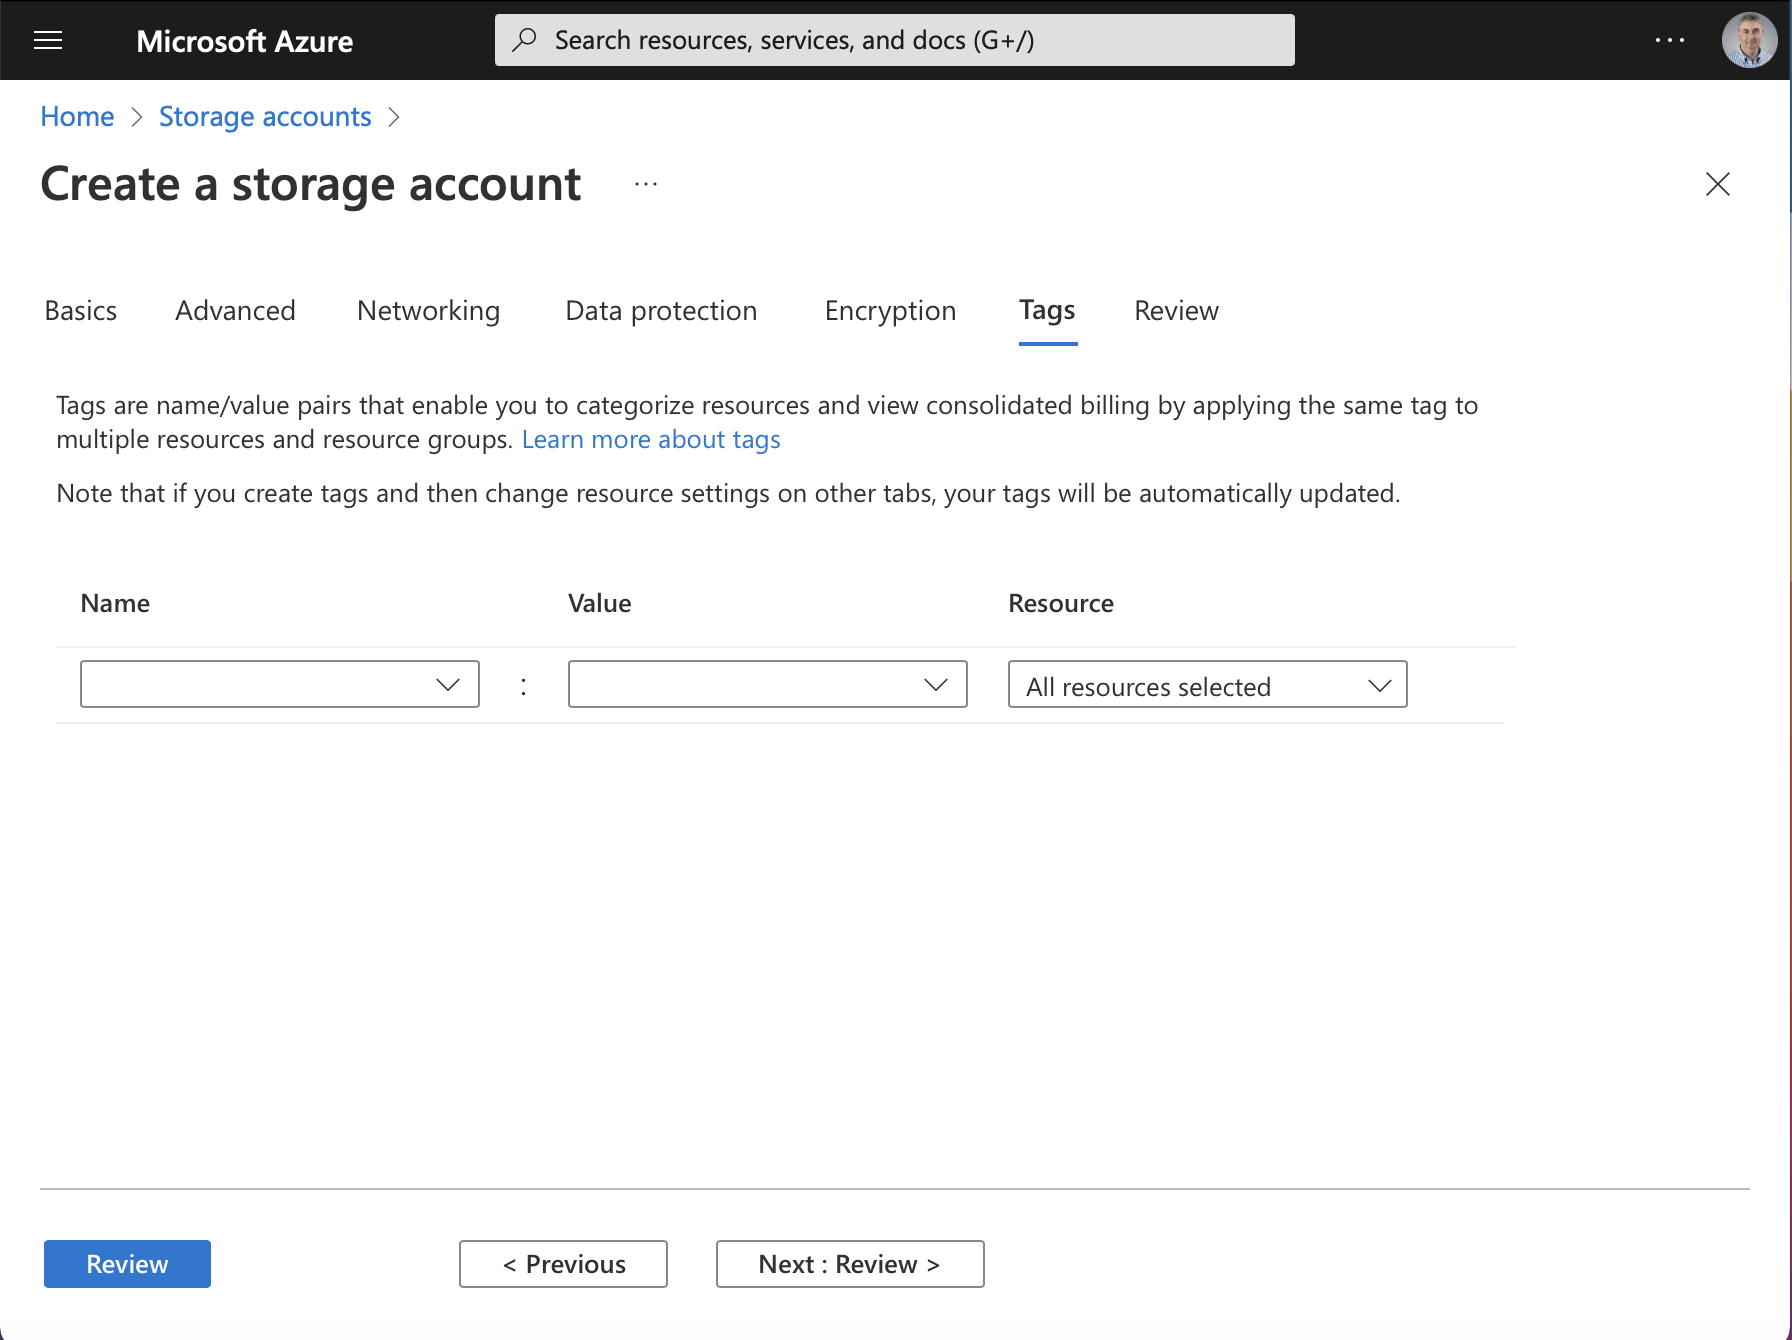Open the Networking tab
Screen dimensions: 1792x1340
[428, 311]
